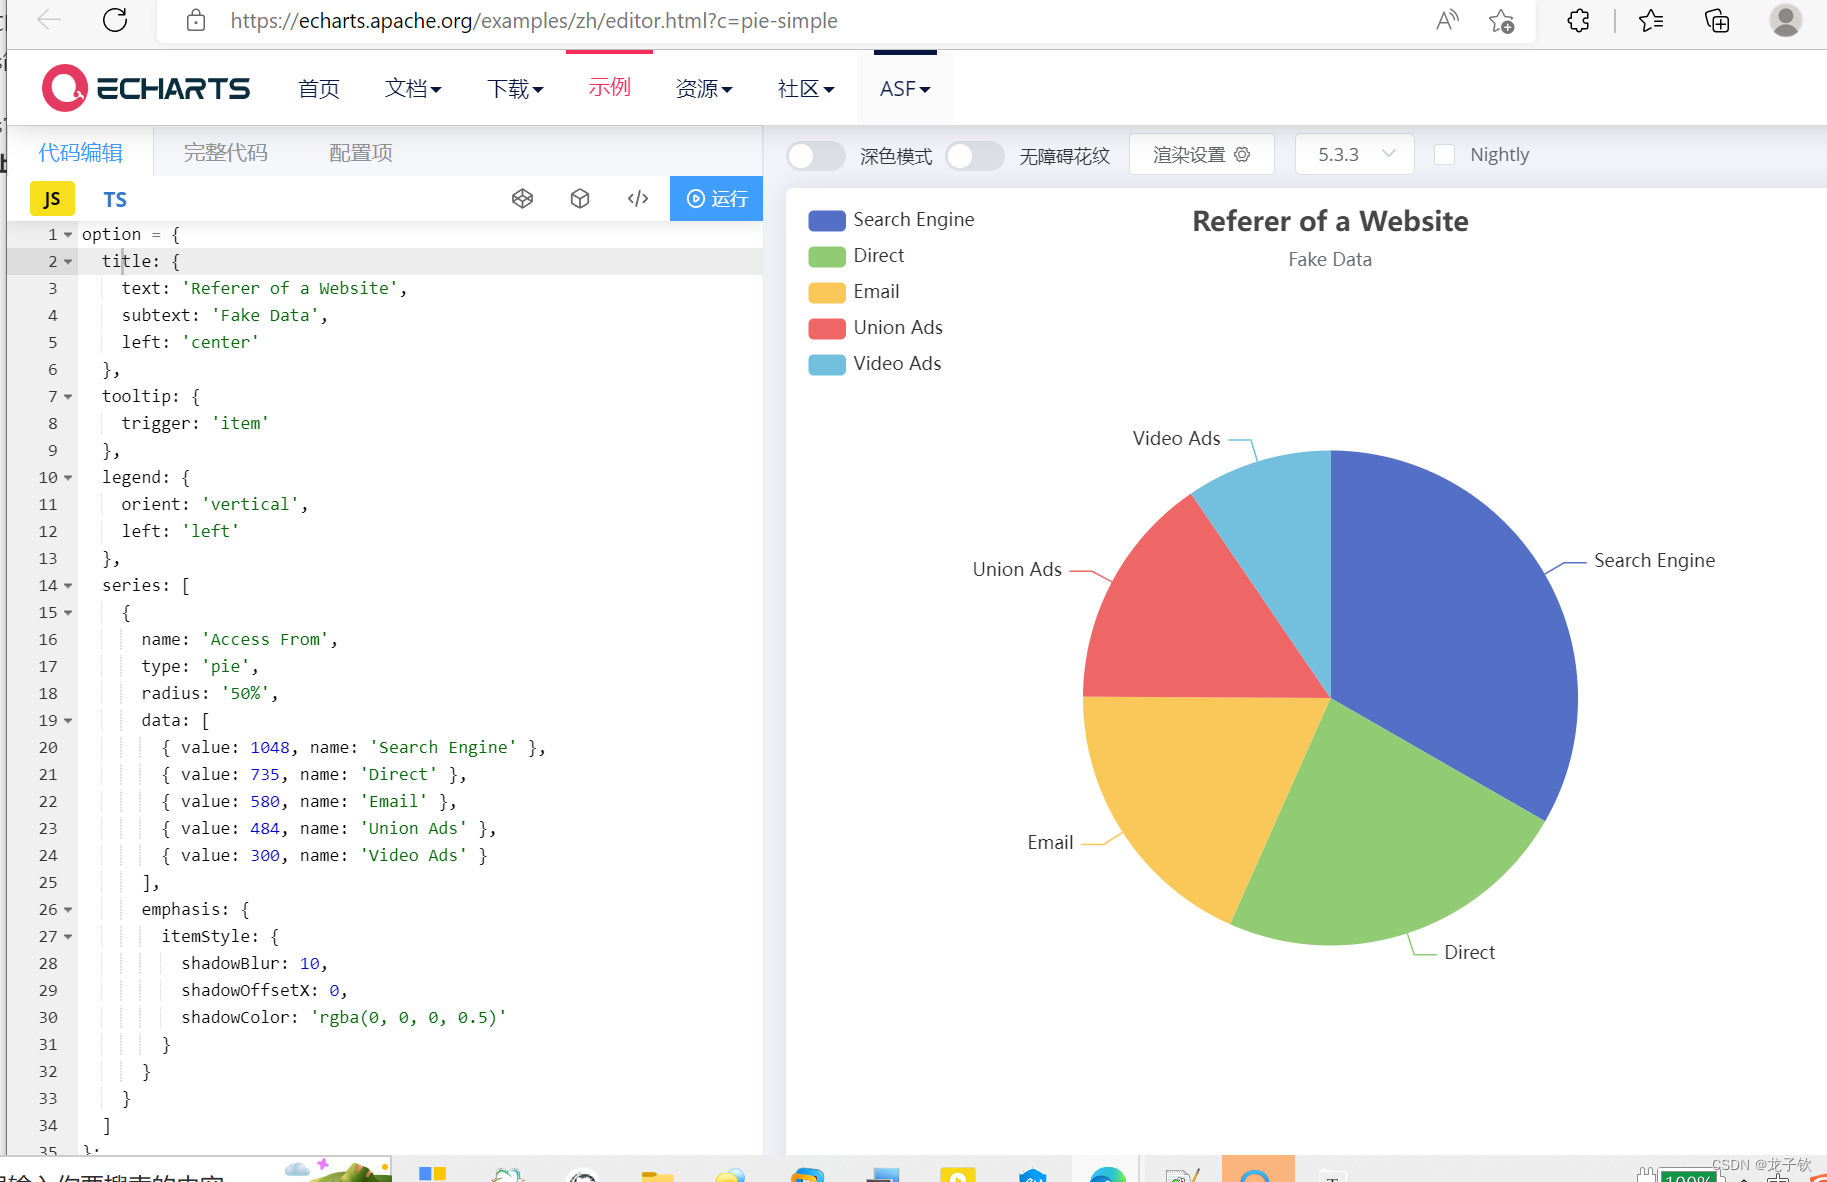Check the Nightly checkbox

pyautogui.click(x=1445, y=154)
